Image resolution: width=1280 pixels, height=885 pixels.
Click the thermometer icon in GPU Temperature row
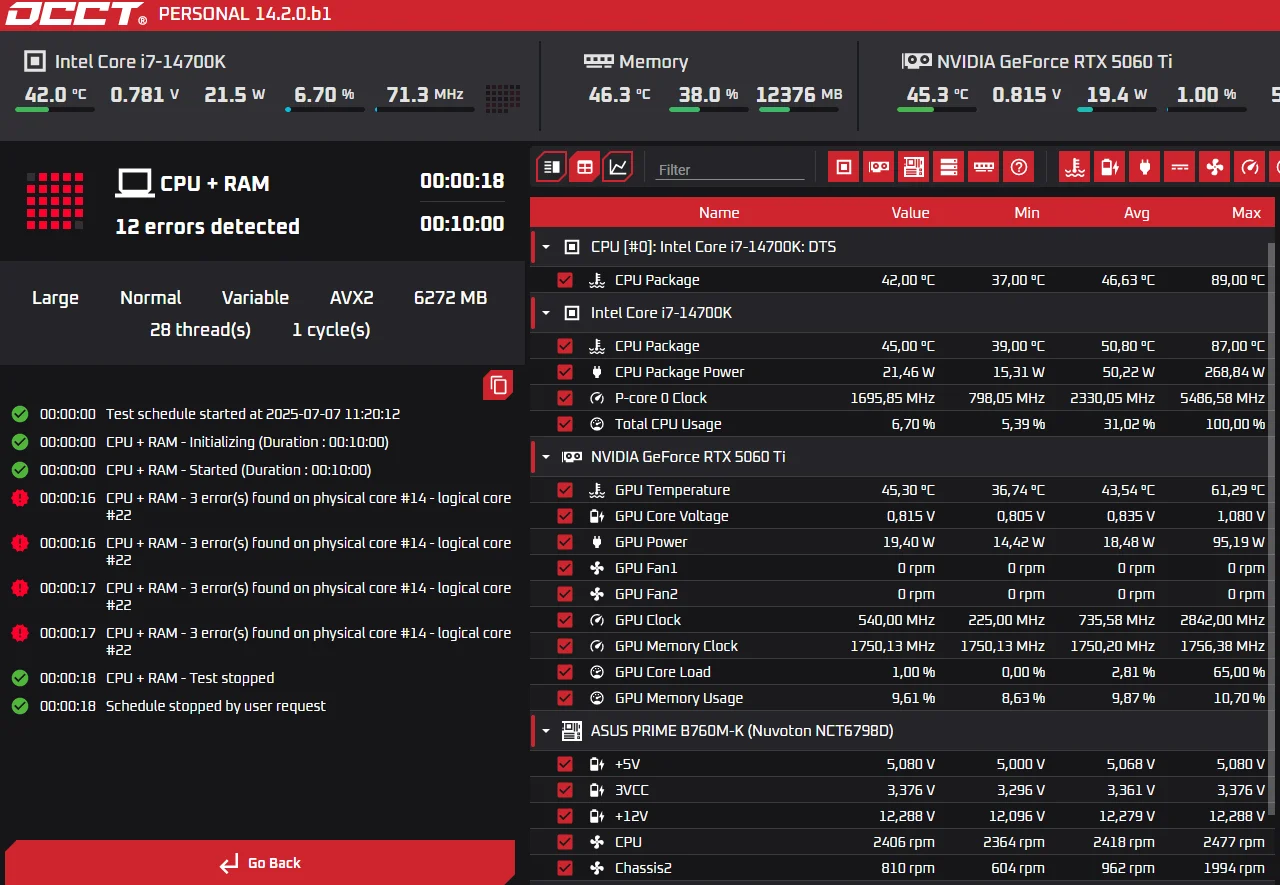tap(597, 490)
